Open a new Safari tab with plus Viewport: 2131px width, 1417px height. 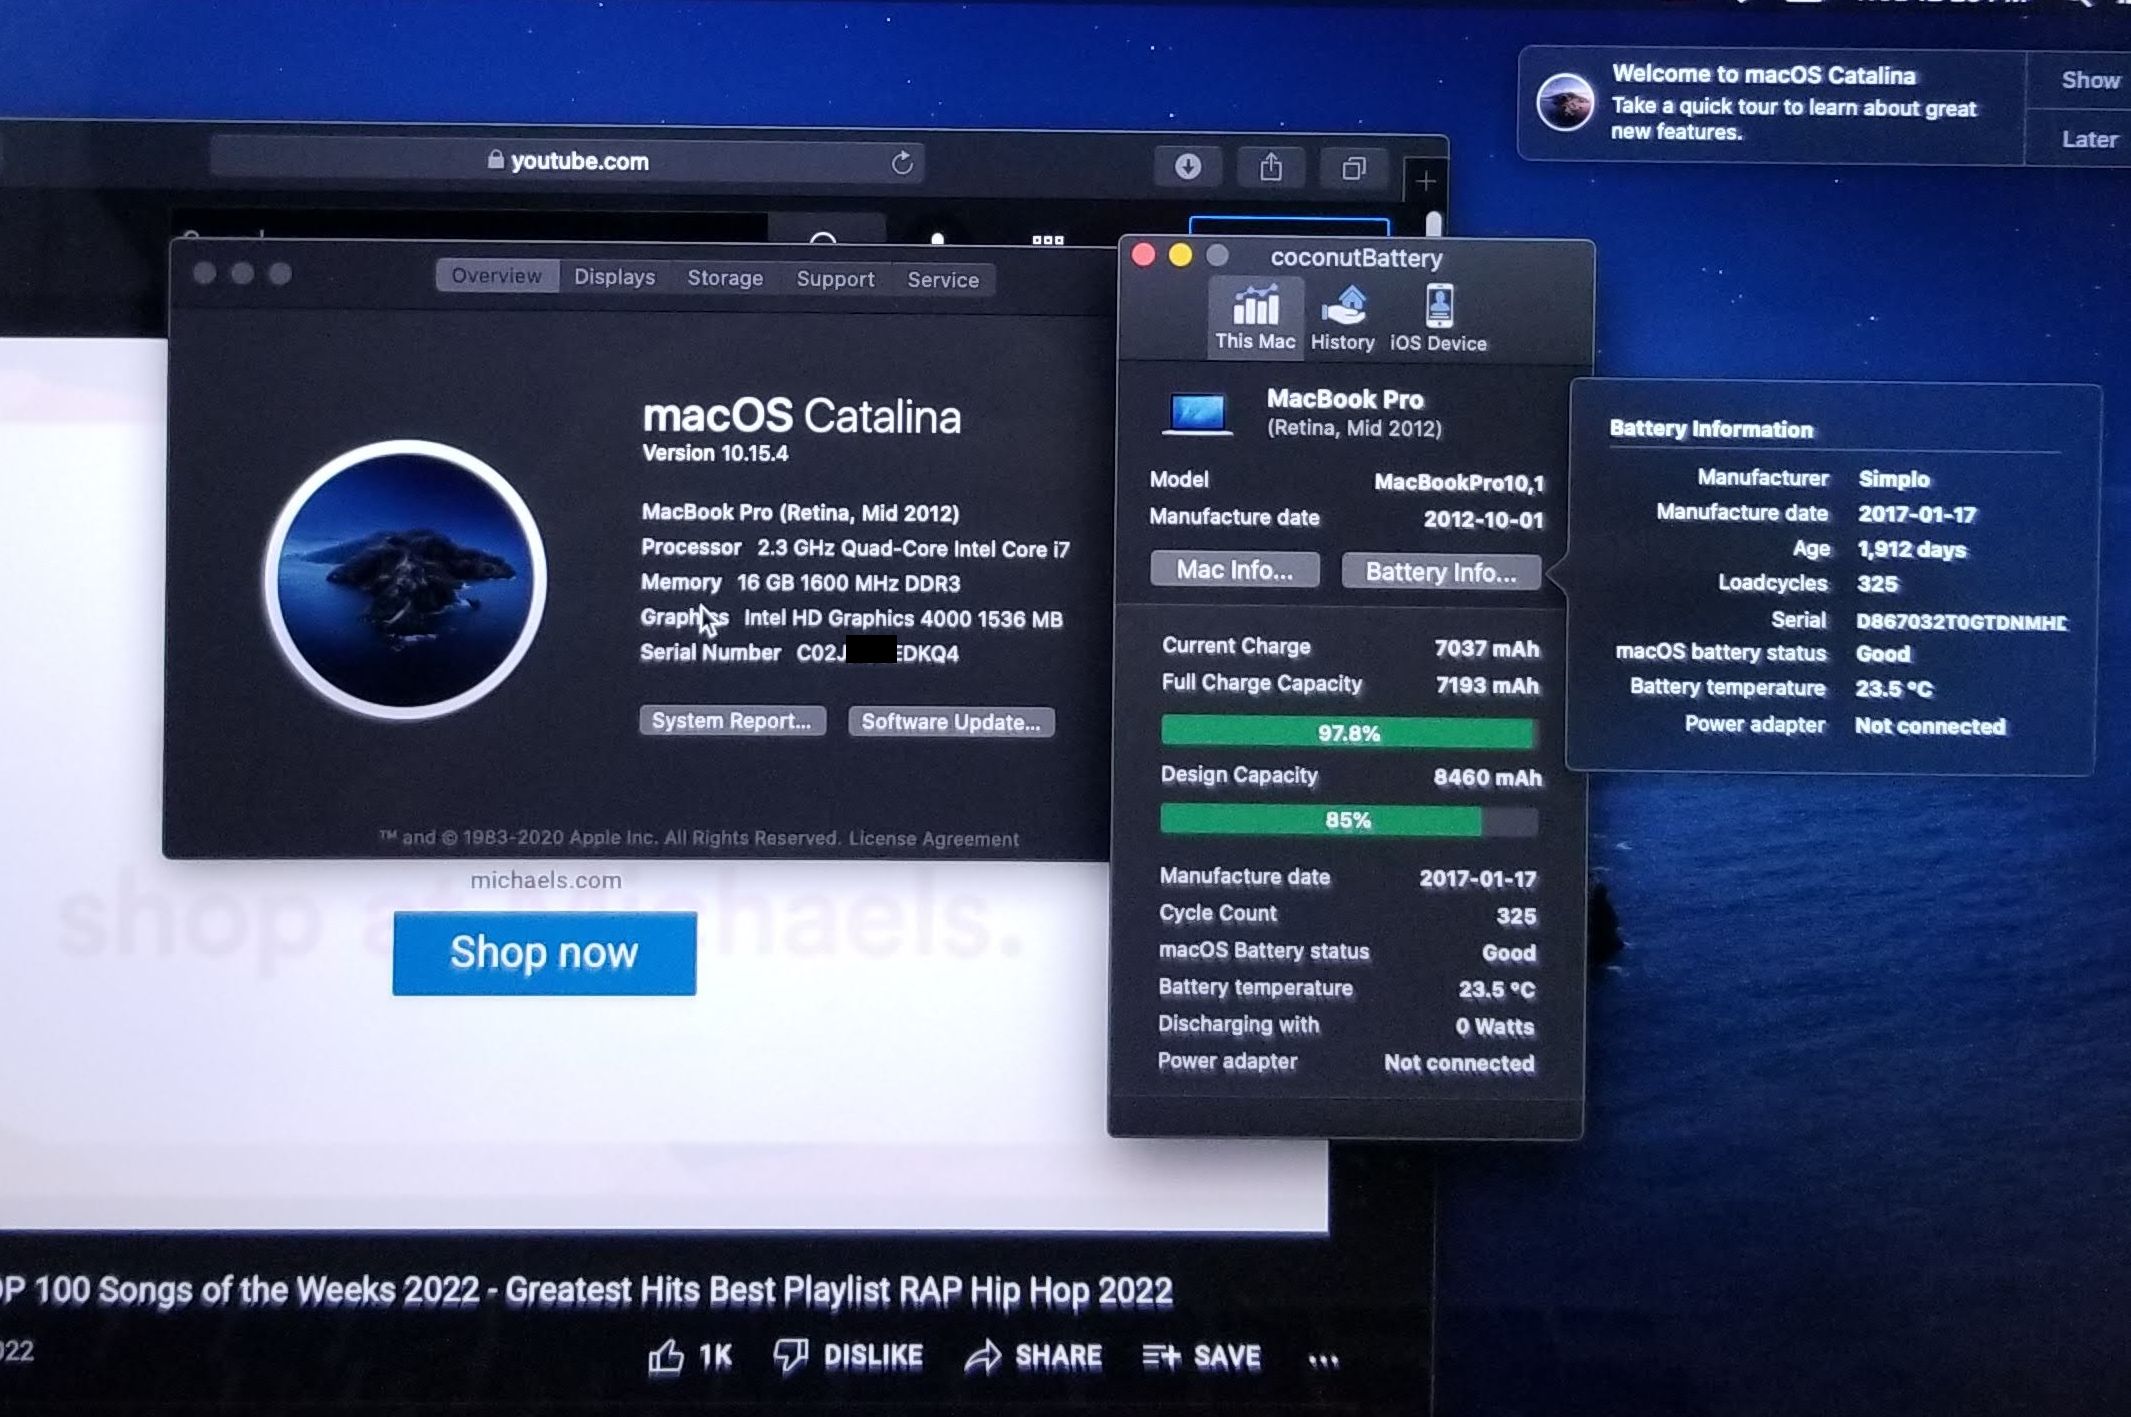(1426, 181)
